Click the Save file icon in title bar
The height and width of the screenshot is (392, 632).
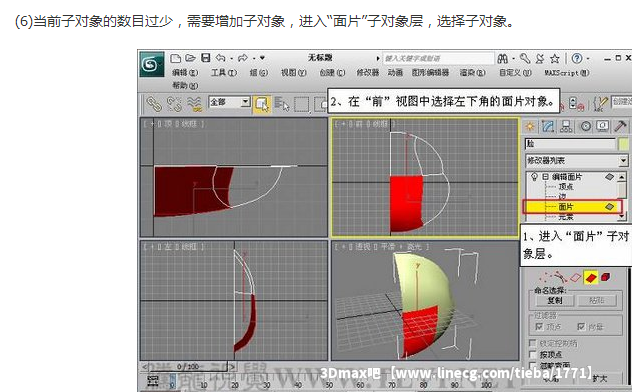click(206, 58)
